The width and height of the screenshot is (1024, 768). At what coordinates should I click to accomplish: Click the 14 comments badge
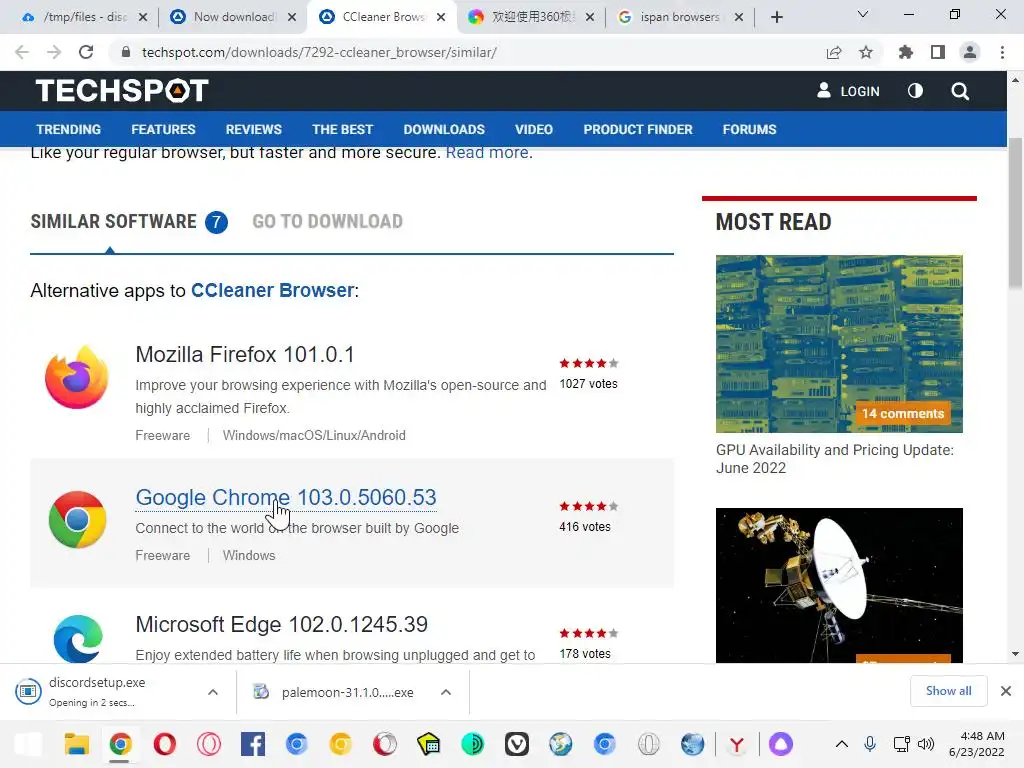[903, 413]
